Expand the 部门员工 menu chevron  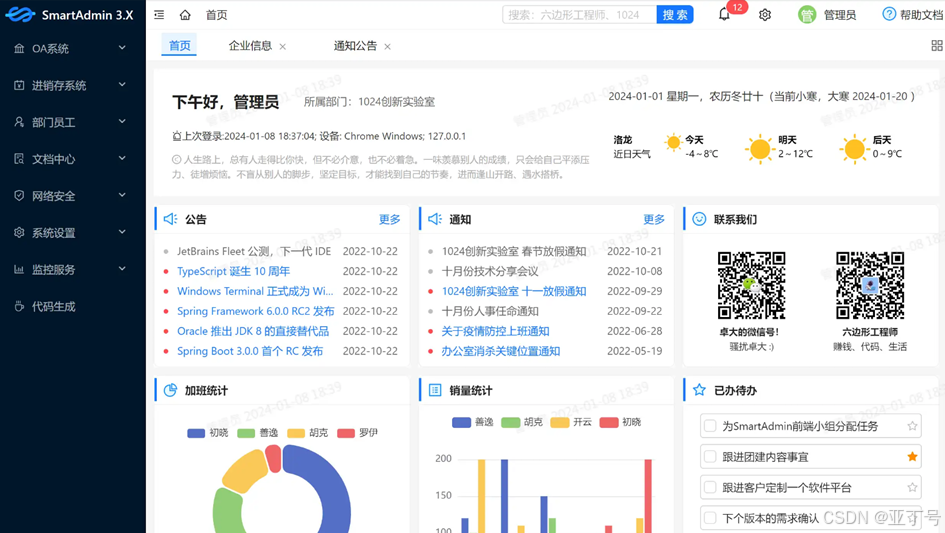tap(122, 121)
